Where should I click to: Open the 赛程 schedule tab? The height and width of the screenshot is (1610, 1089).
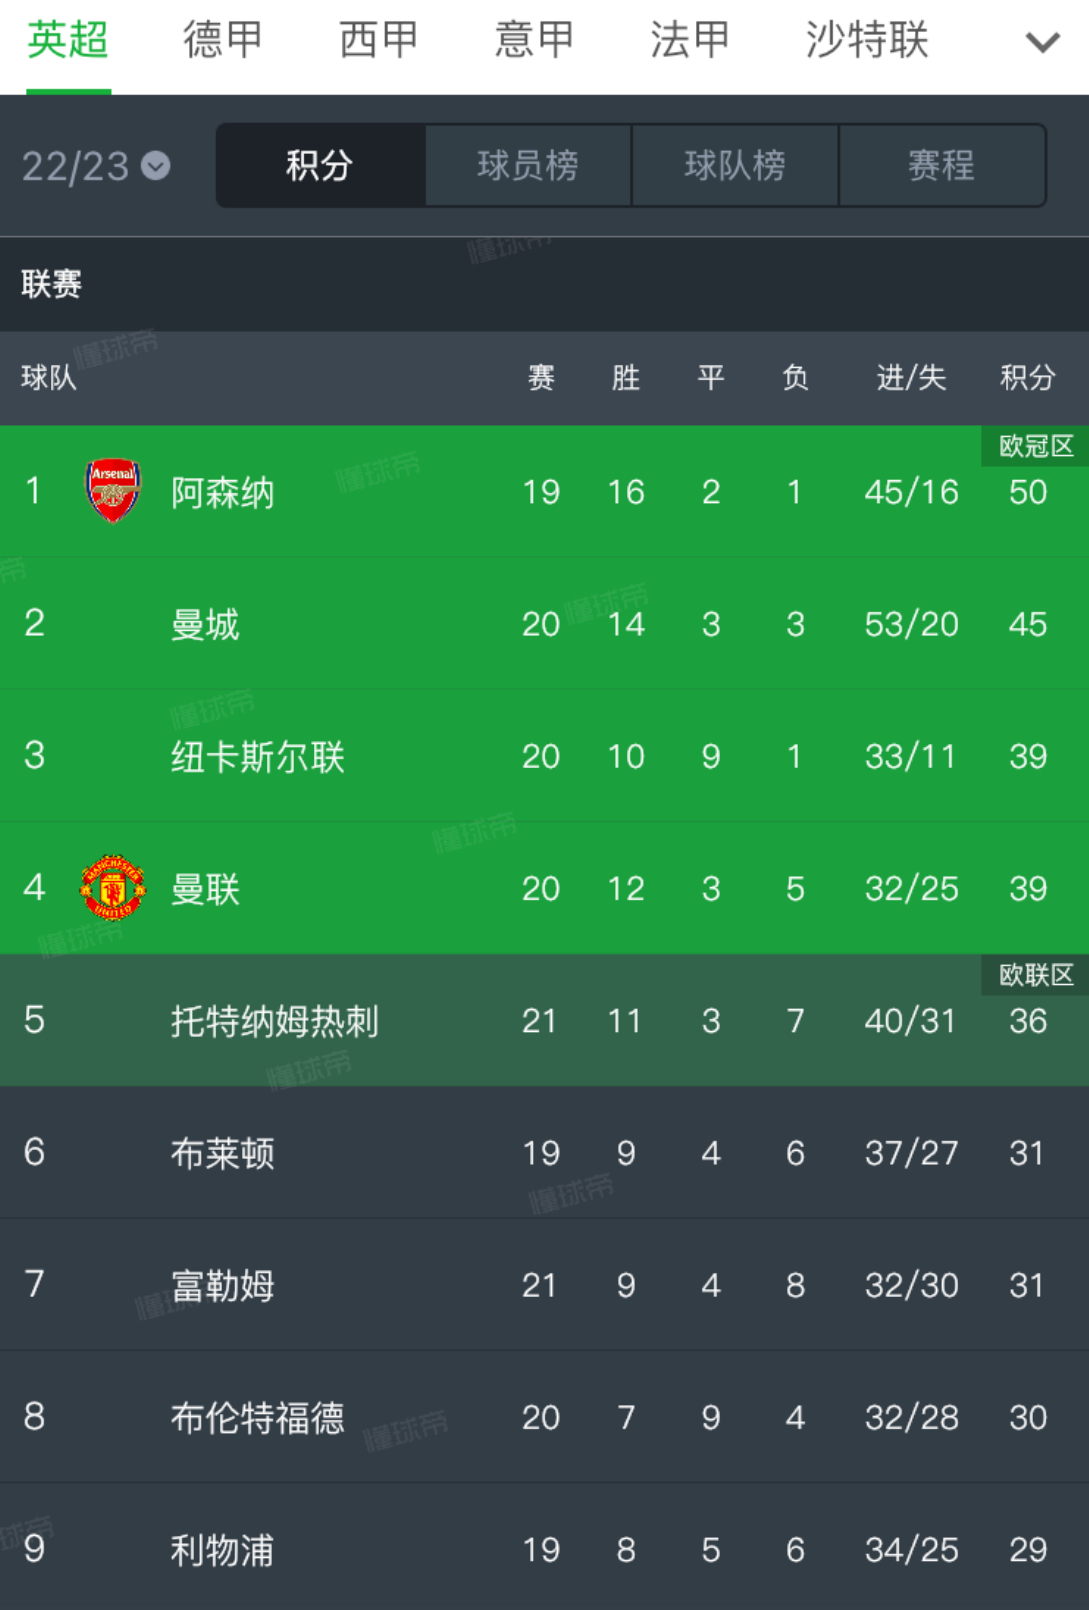(941, 166)
